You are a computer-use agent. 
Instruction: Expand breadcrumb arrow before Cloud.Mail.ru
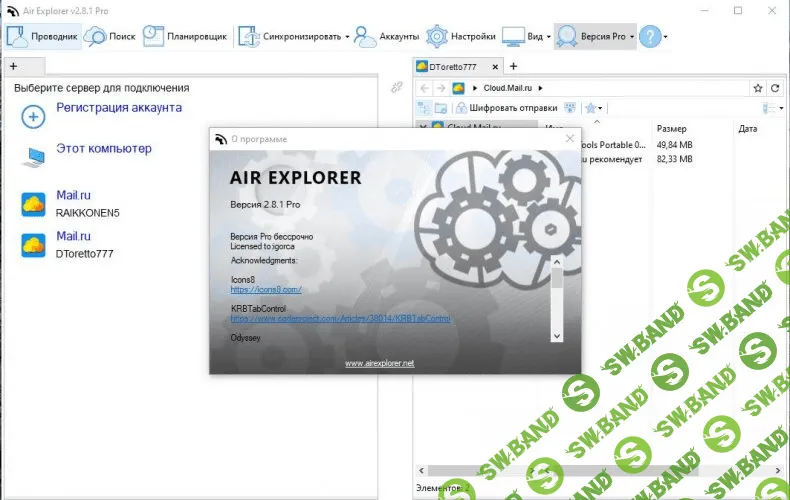475,88
